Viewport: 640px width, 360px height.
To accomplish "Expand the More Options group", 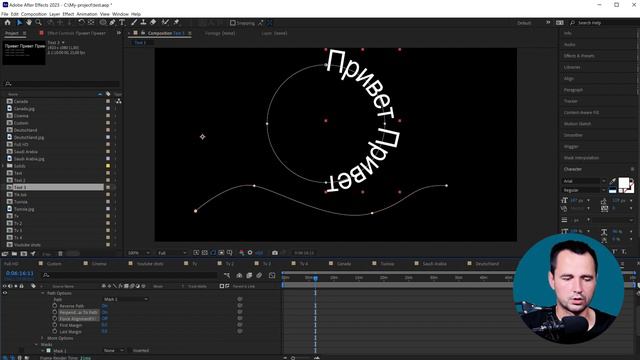I will click(43, 338).
